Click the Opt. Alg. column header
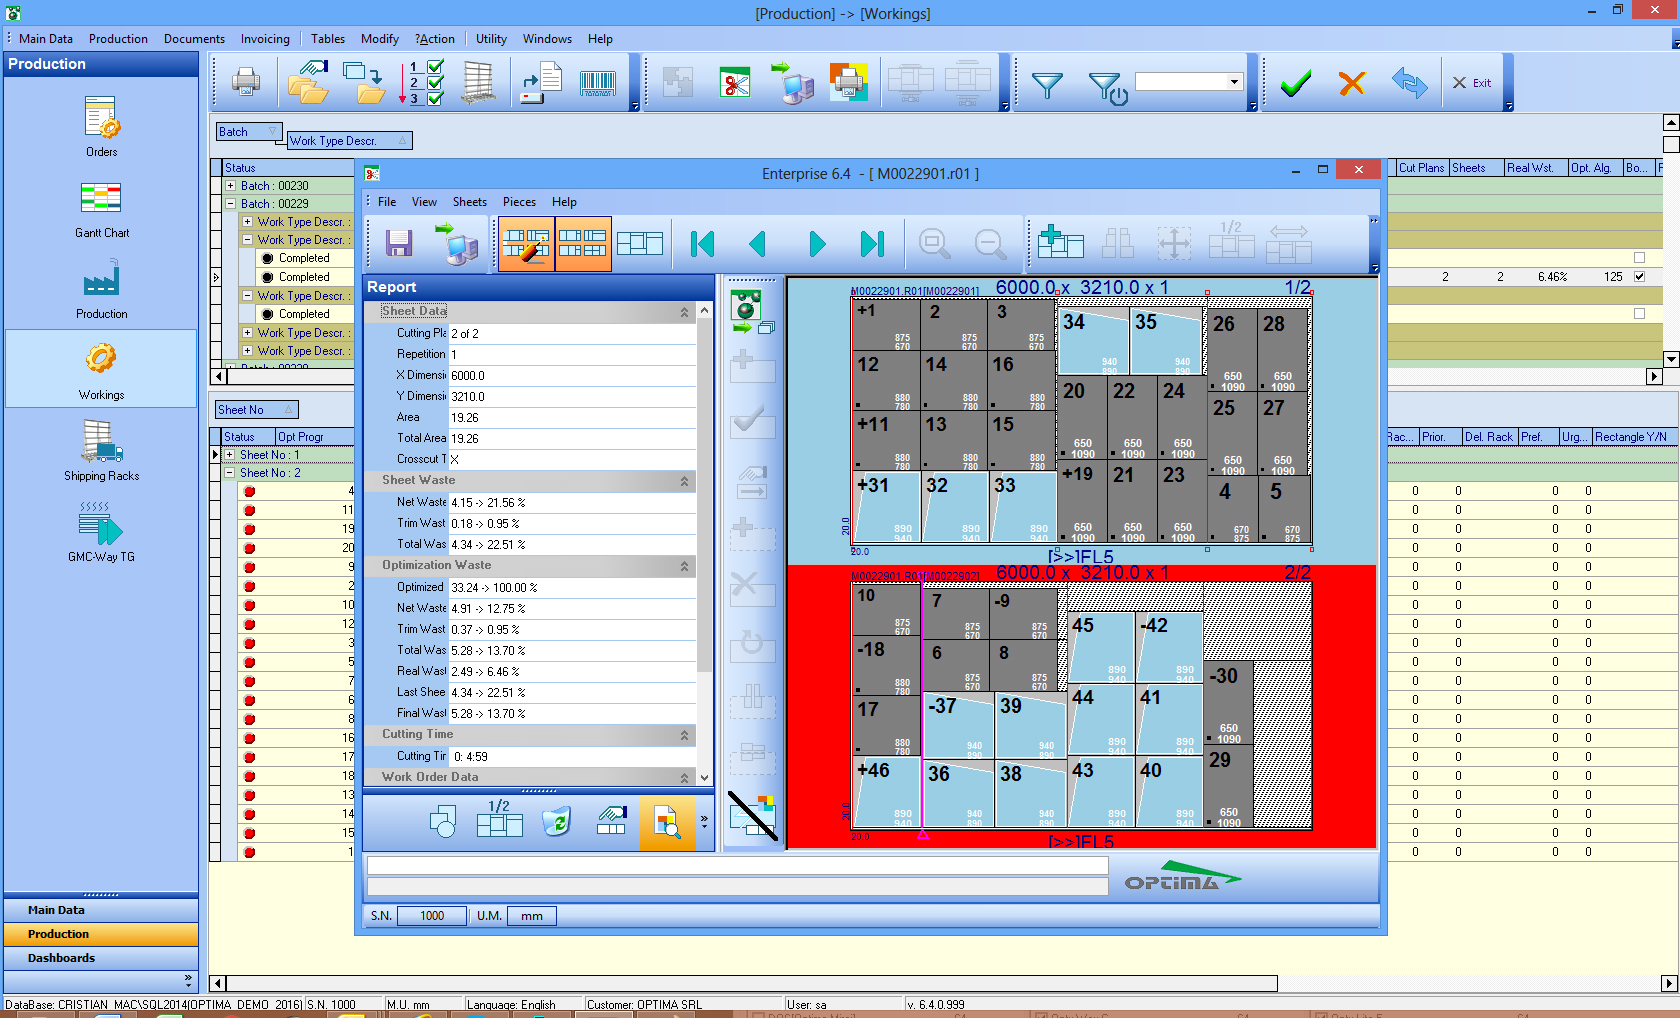1680x1018 pixels. pos(1595,168)
